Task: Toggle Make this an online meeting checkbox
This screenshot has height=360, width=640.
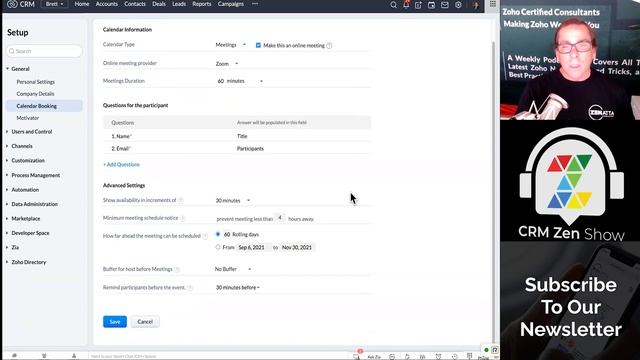Action: coord(258,45)
